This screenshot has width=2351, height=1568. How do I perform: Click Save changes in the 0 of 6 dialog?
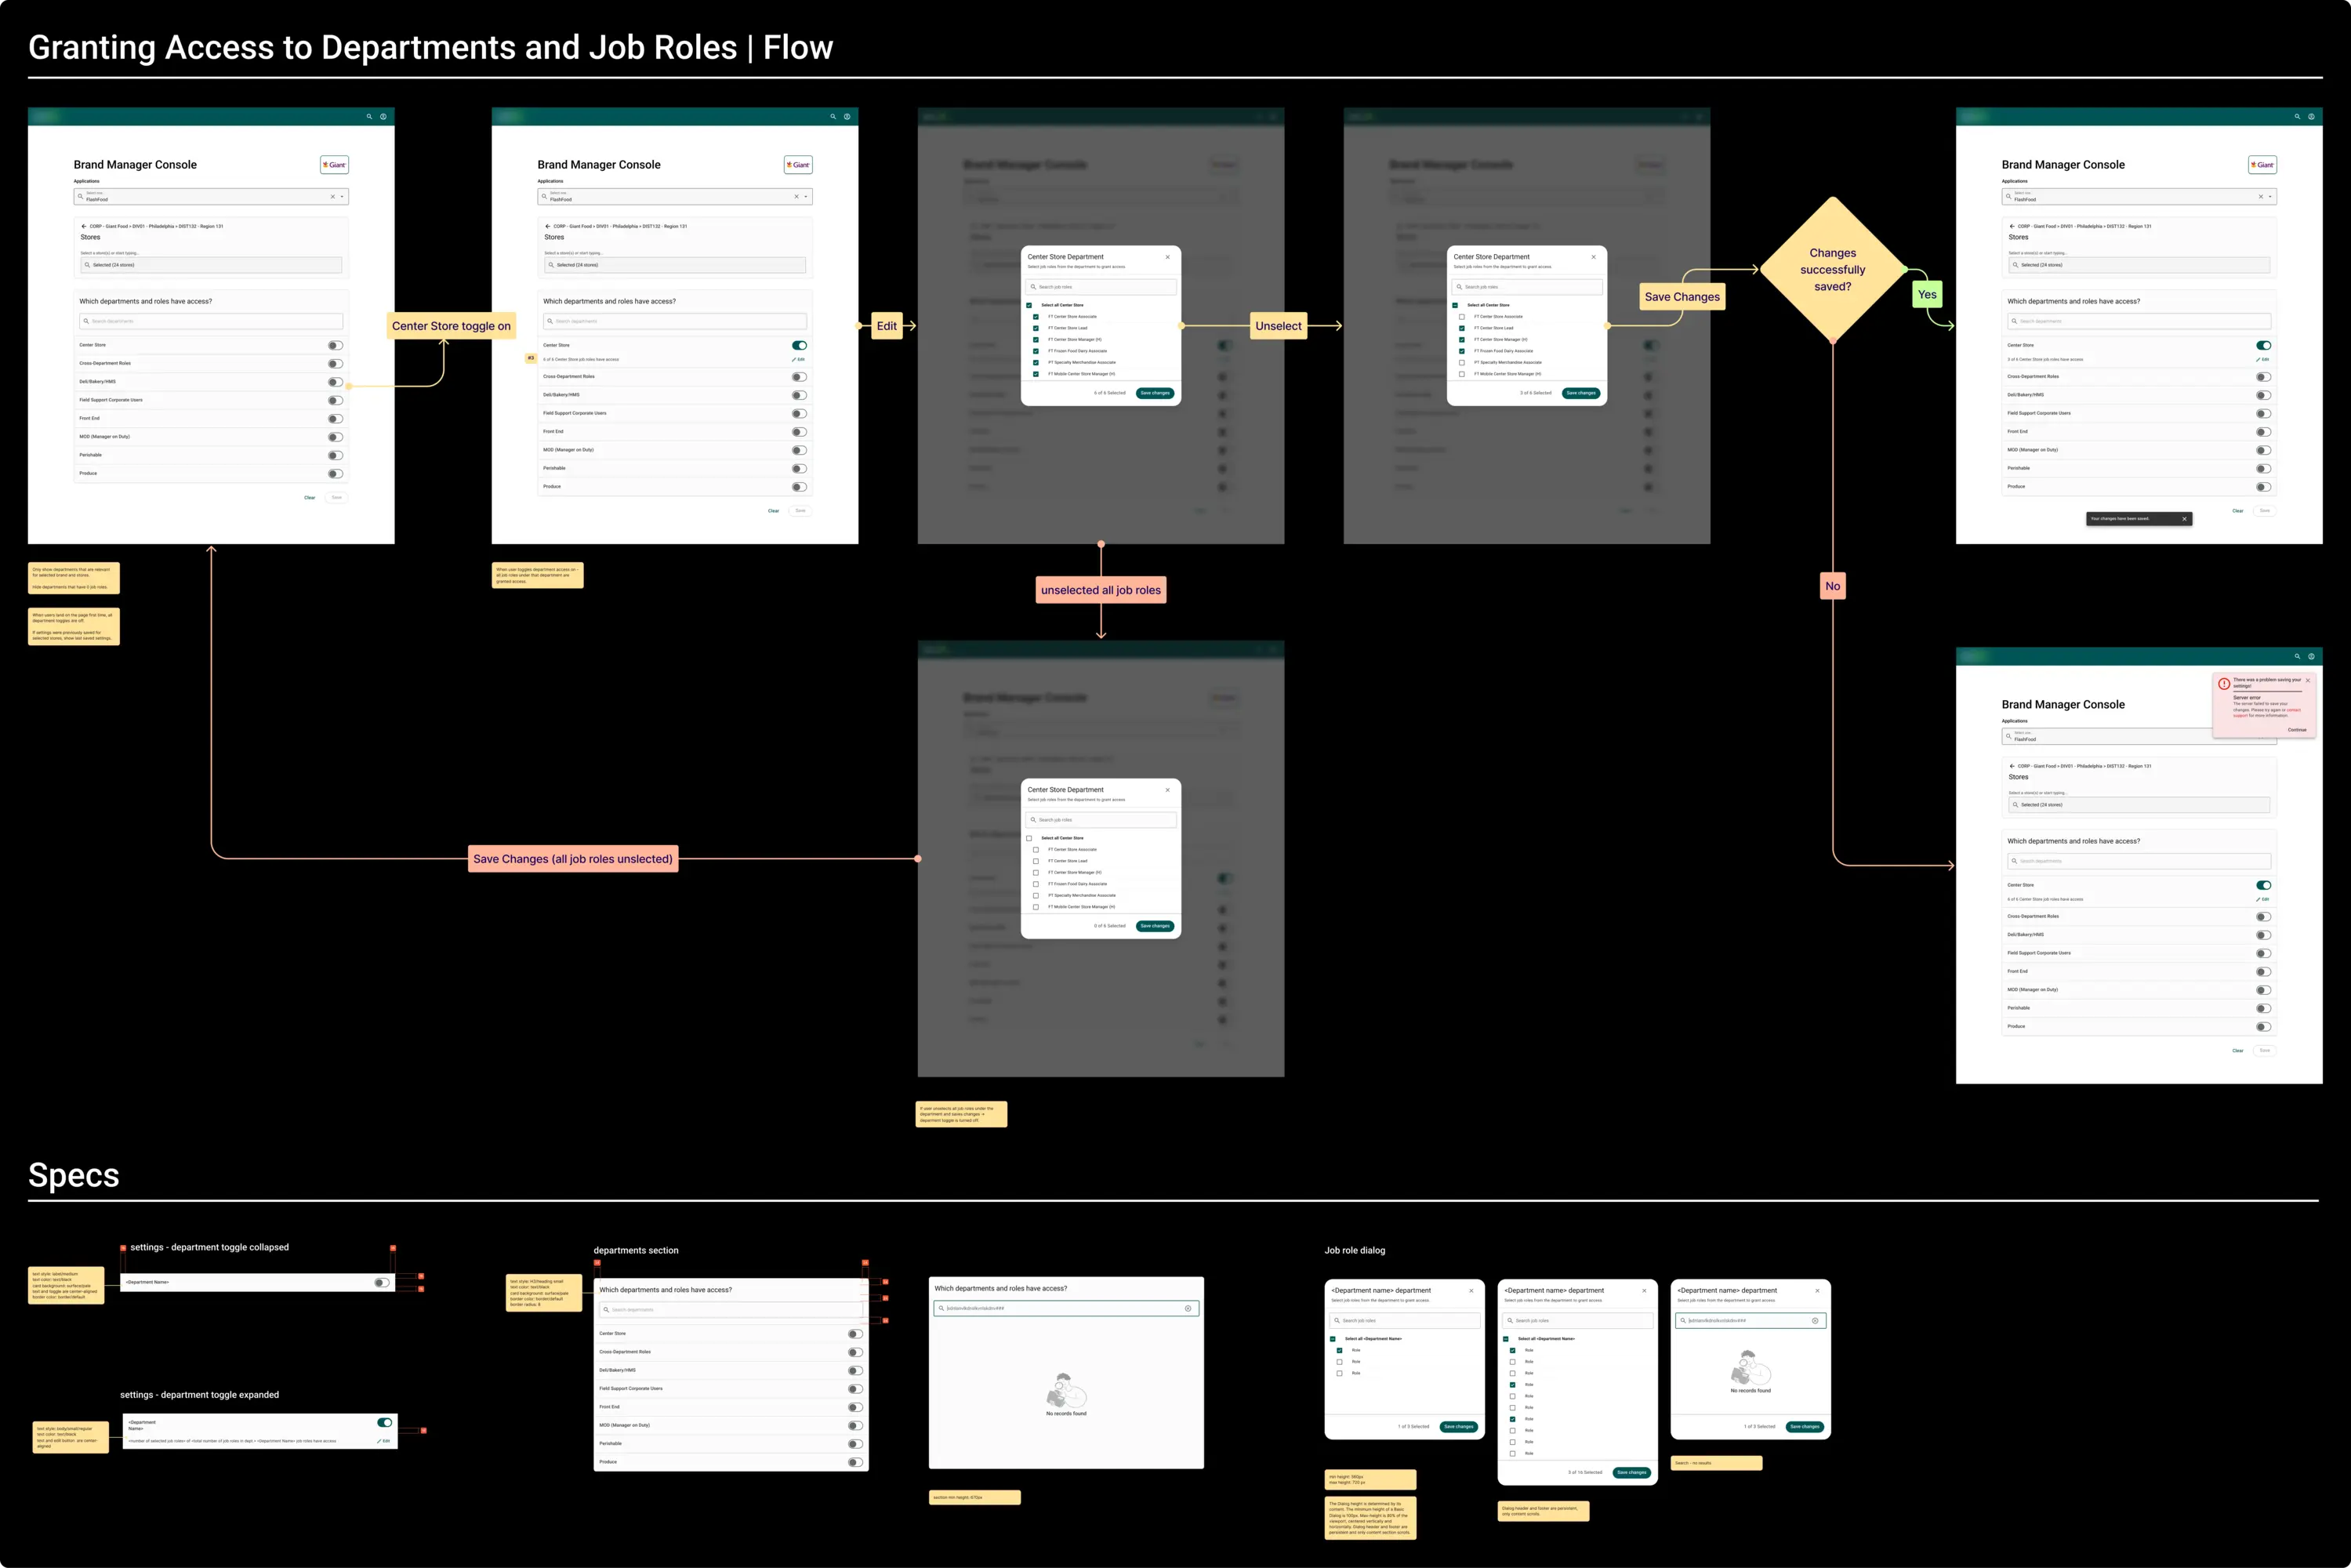point(1155,927)
